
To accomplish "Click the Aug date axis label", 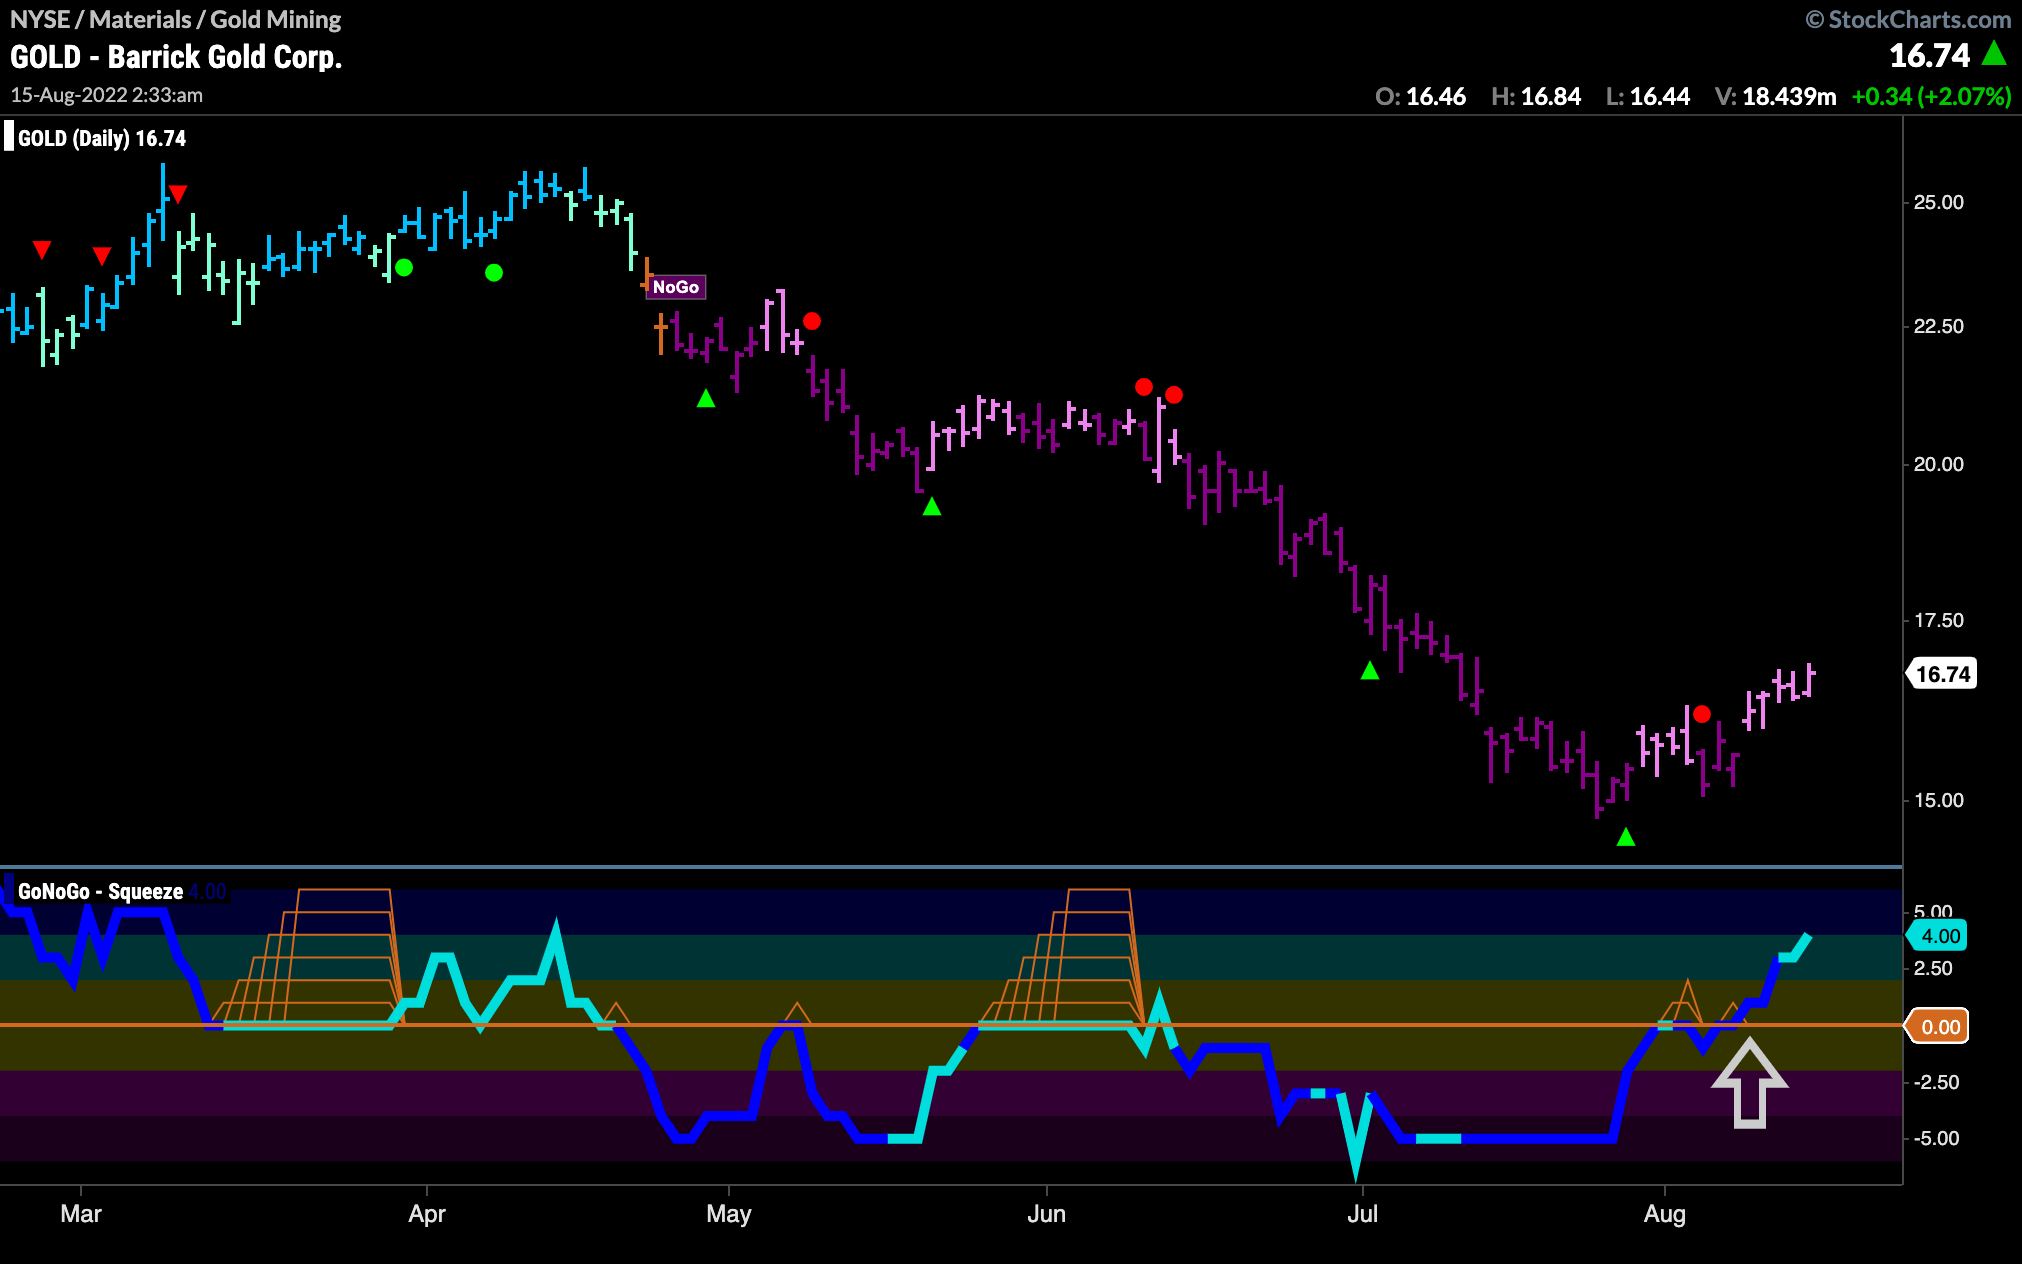I will click(1665, 1214).
